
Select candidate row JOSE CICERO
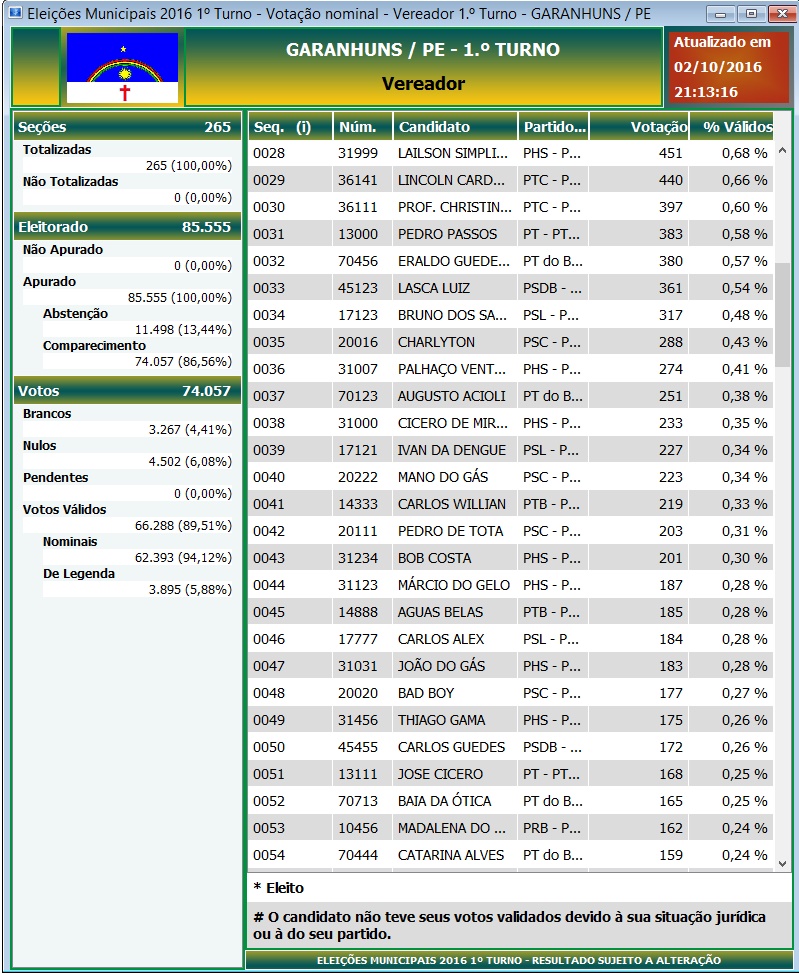[x=510, y=775]
